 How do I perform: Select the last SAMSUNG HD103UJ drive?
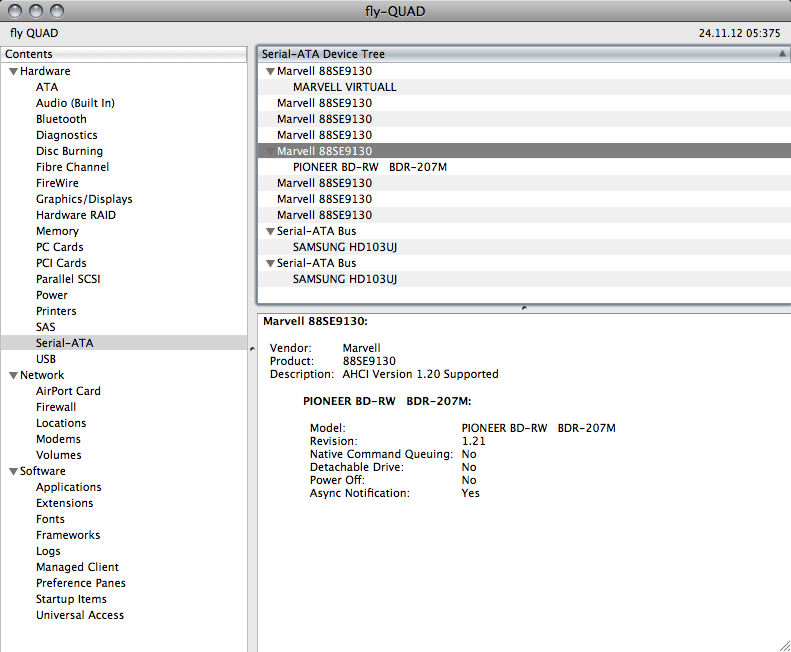(344, 279)
